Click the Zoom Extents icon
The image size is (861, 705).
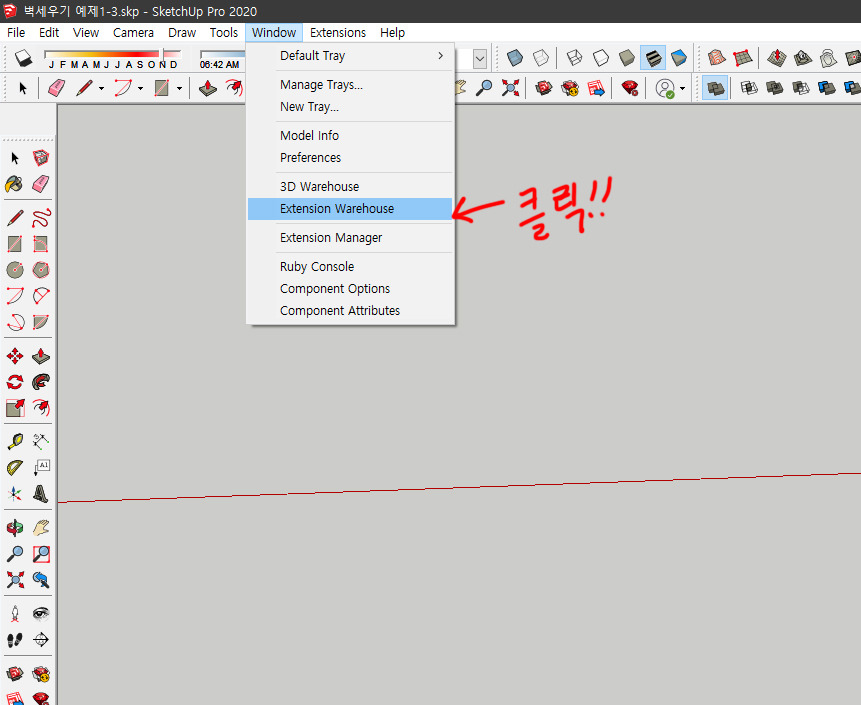pyautogui.click(x=14, y=580)
